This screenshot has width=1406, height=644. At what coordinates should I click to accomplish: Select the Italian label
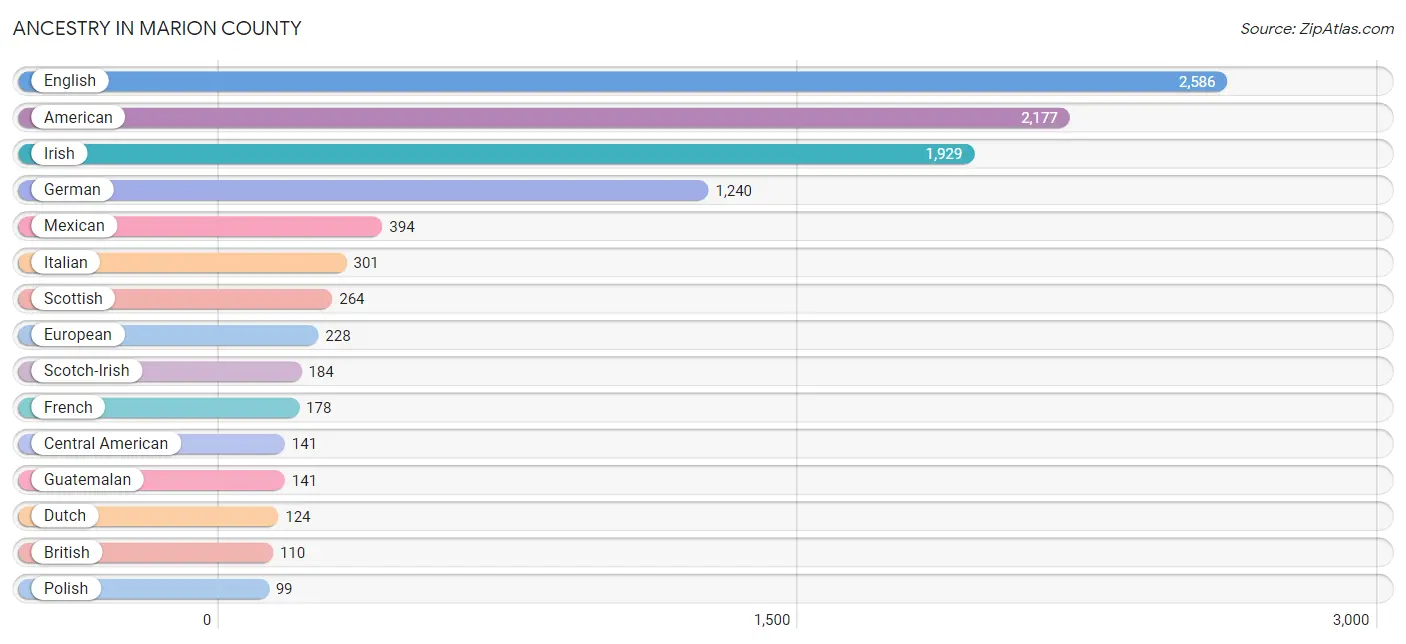[x=66, y=262]
